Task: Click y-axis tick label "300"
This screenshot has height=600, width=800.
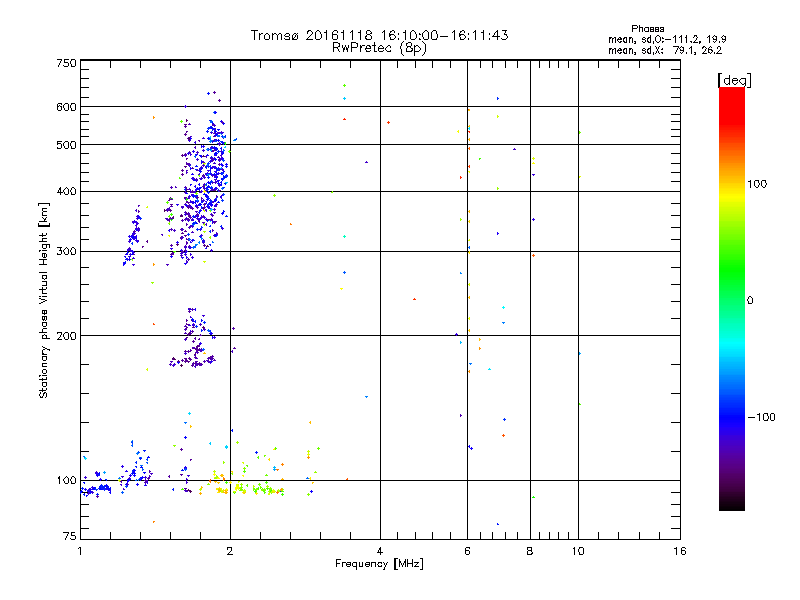Action: click(66, 252)
